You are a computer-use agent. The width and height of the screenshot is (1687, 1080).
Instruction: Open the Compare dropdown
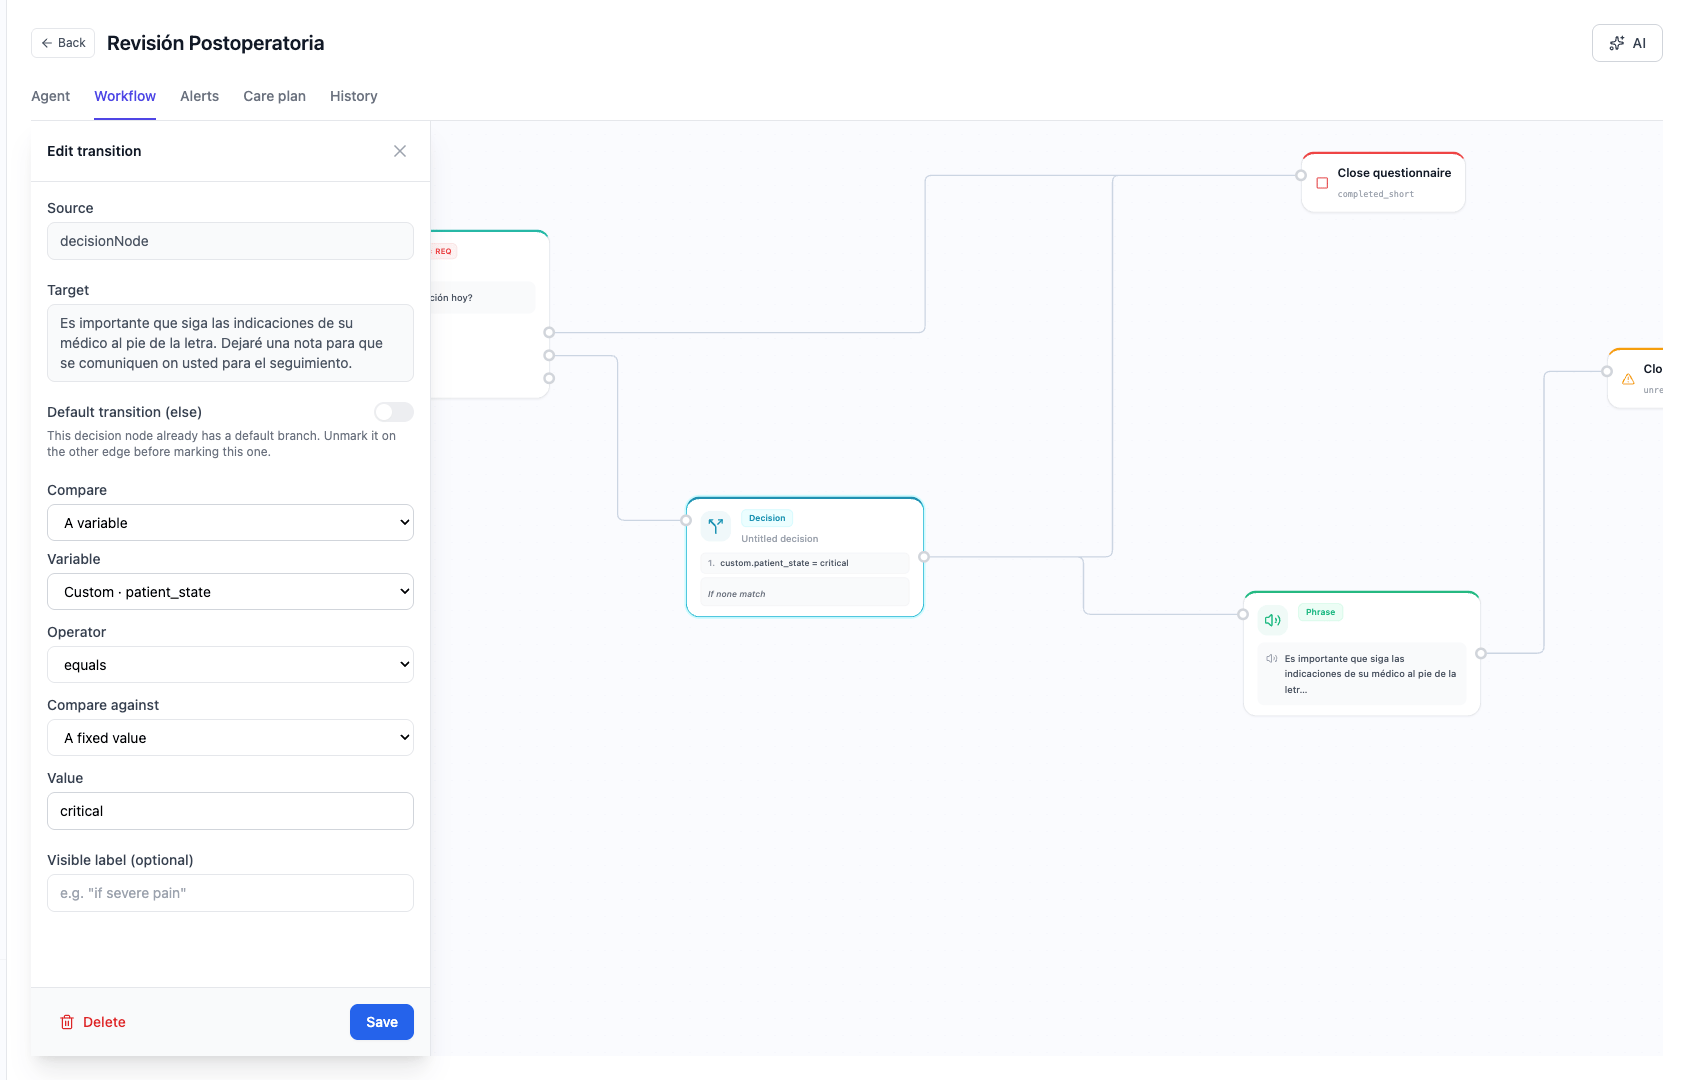point(230,523)
